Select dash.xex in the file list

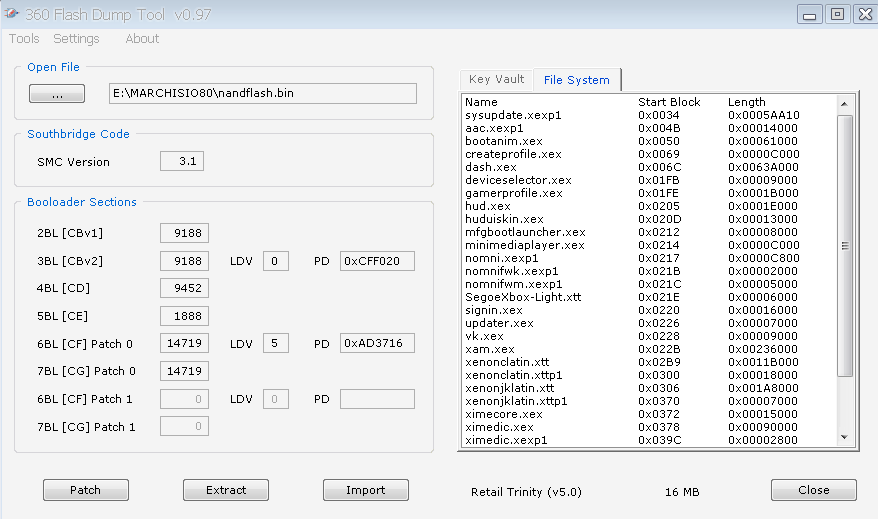pyautogui.click(x=491, y=167)
